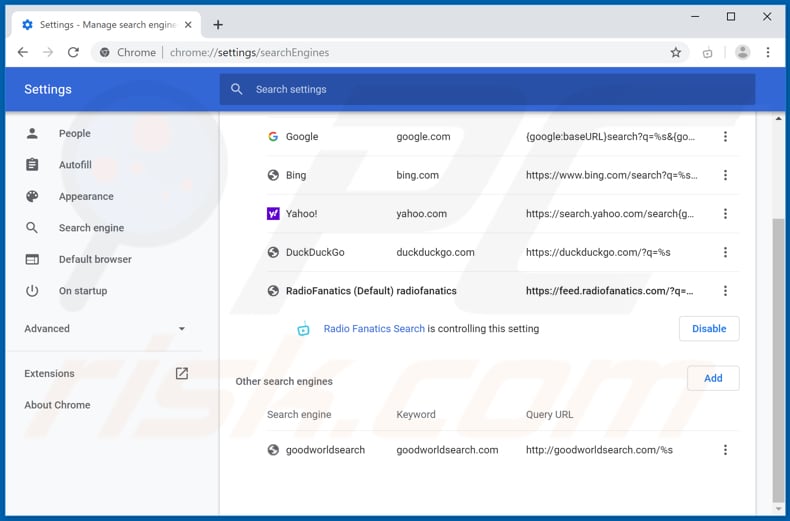
Task: Click the Appearance palette icon in sidebar
Action: point(32,196)
